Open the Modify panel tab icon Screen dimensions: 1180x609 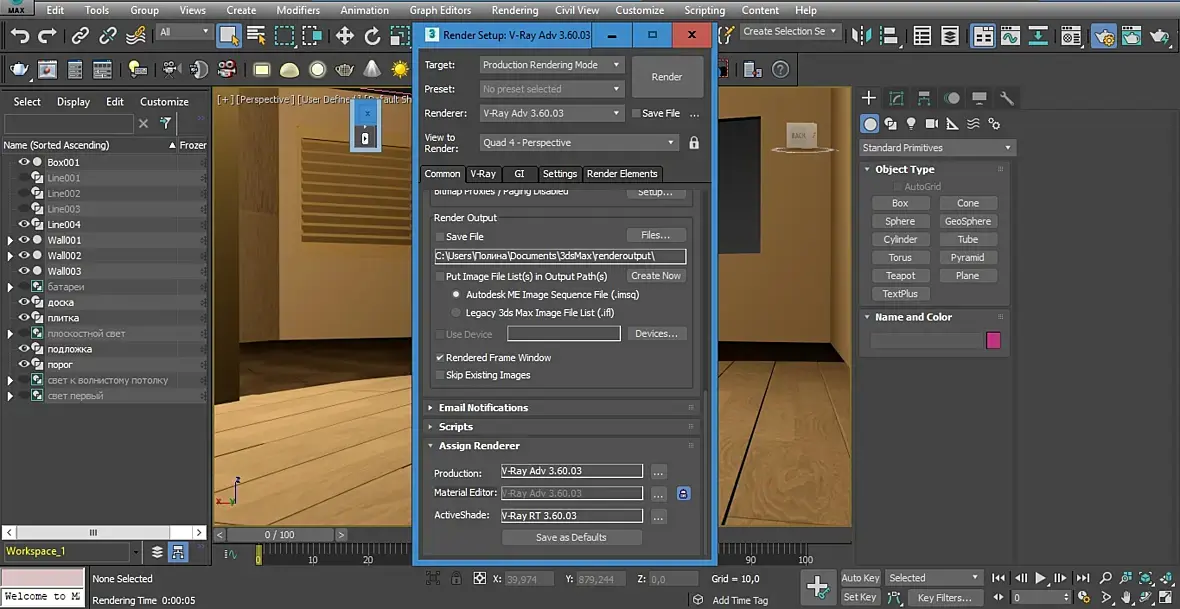(897, 98)
